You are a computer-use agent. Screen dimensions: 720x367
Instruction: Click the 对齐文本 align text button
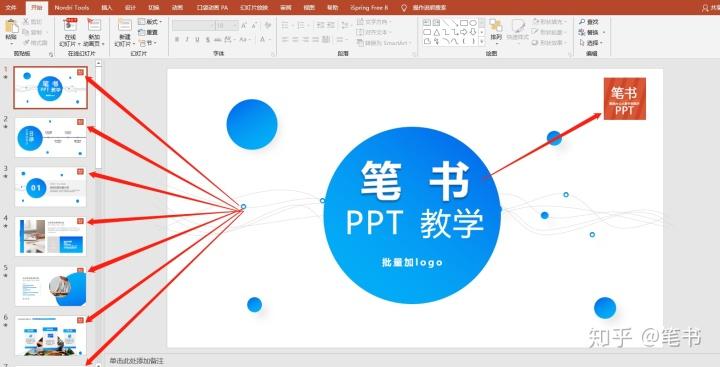374,32
